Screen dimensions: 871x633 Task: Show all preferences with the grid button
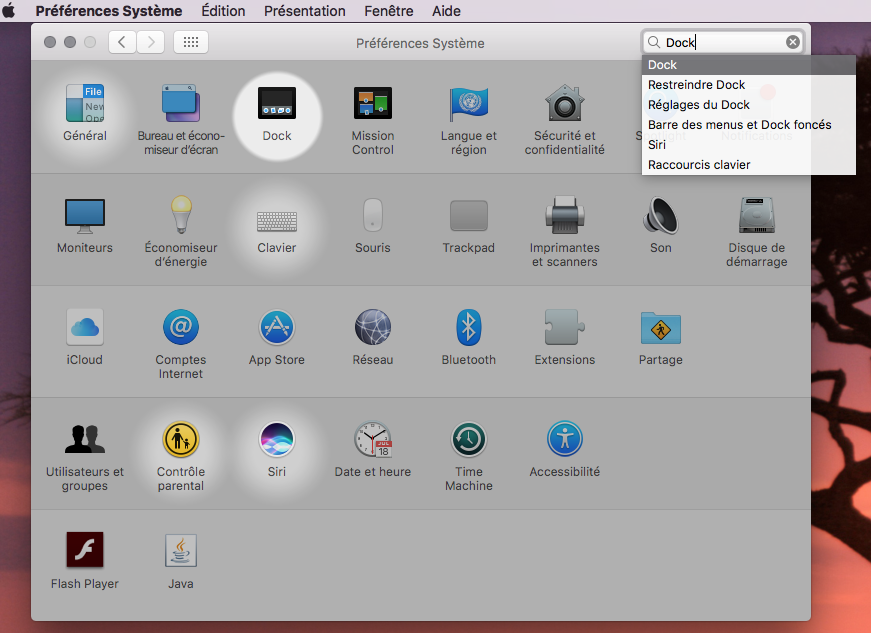click(191, 42)
